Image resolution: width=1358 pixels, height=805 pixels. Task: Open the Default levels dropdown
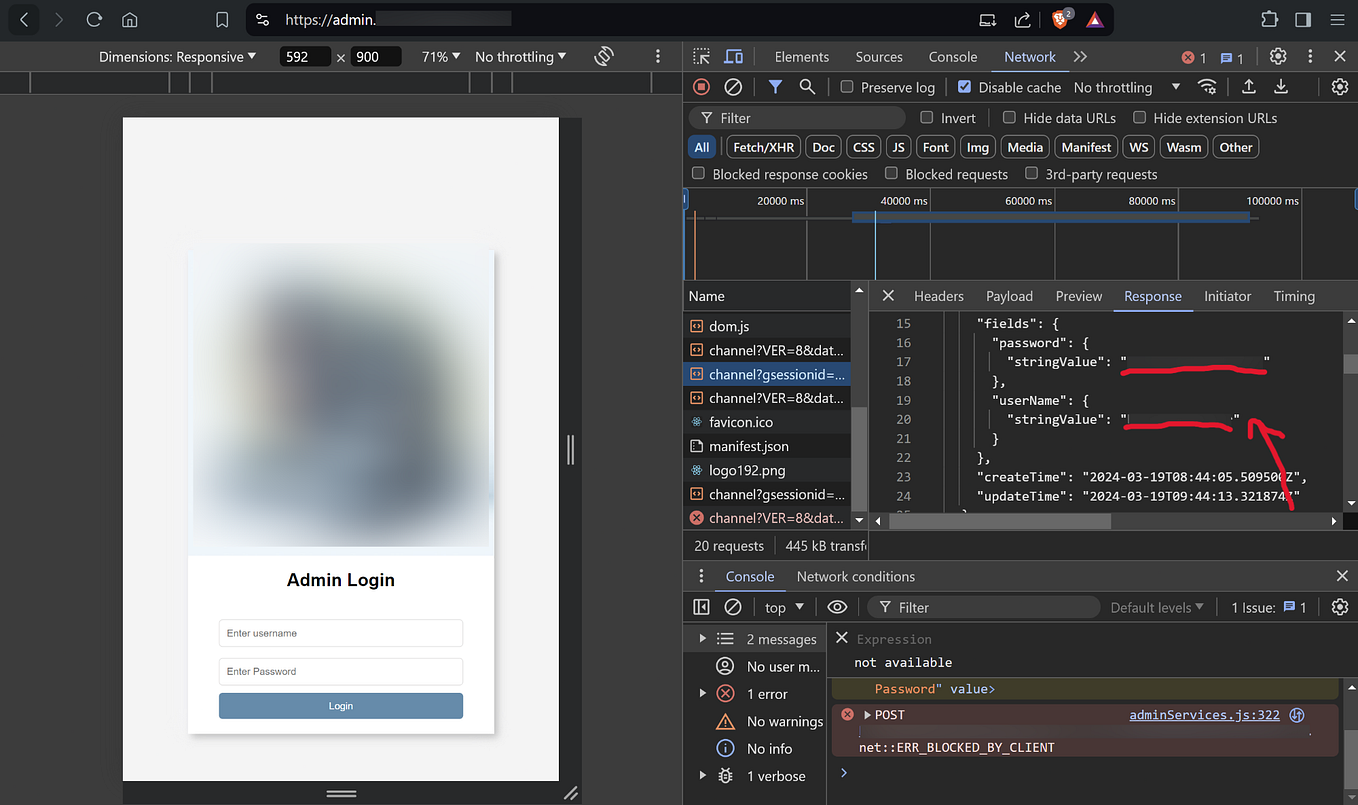(x=1157, y=607)
